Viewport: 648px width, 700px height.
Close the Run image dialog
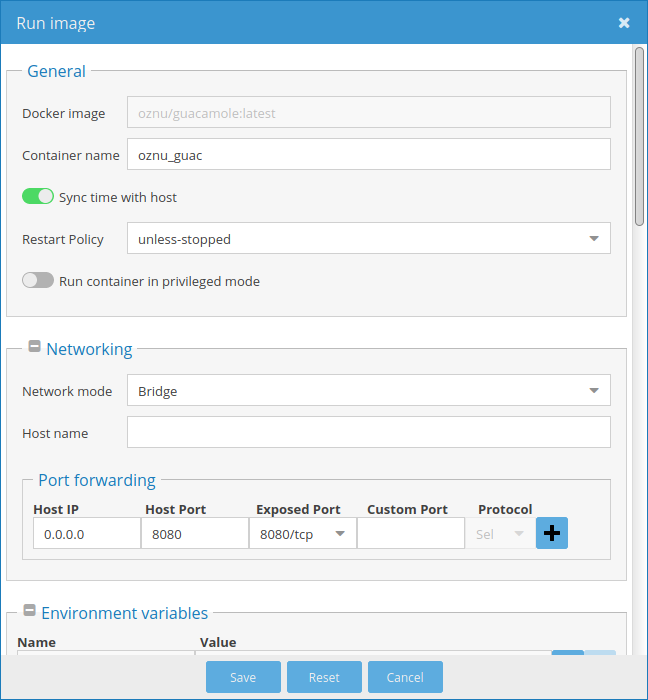coord(624,23)
